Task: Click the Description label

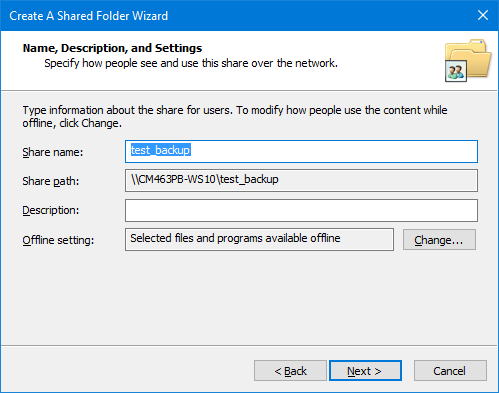Action: point(51,210)
